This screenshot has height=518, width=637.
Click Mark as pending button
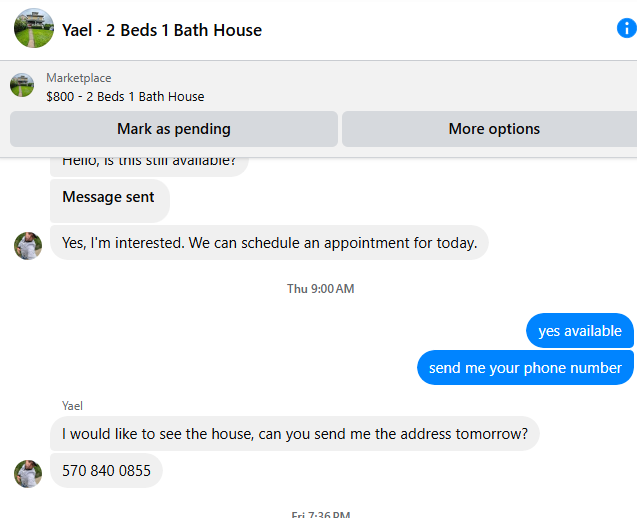[x=173, y=129]
